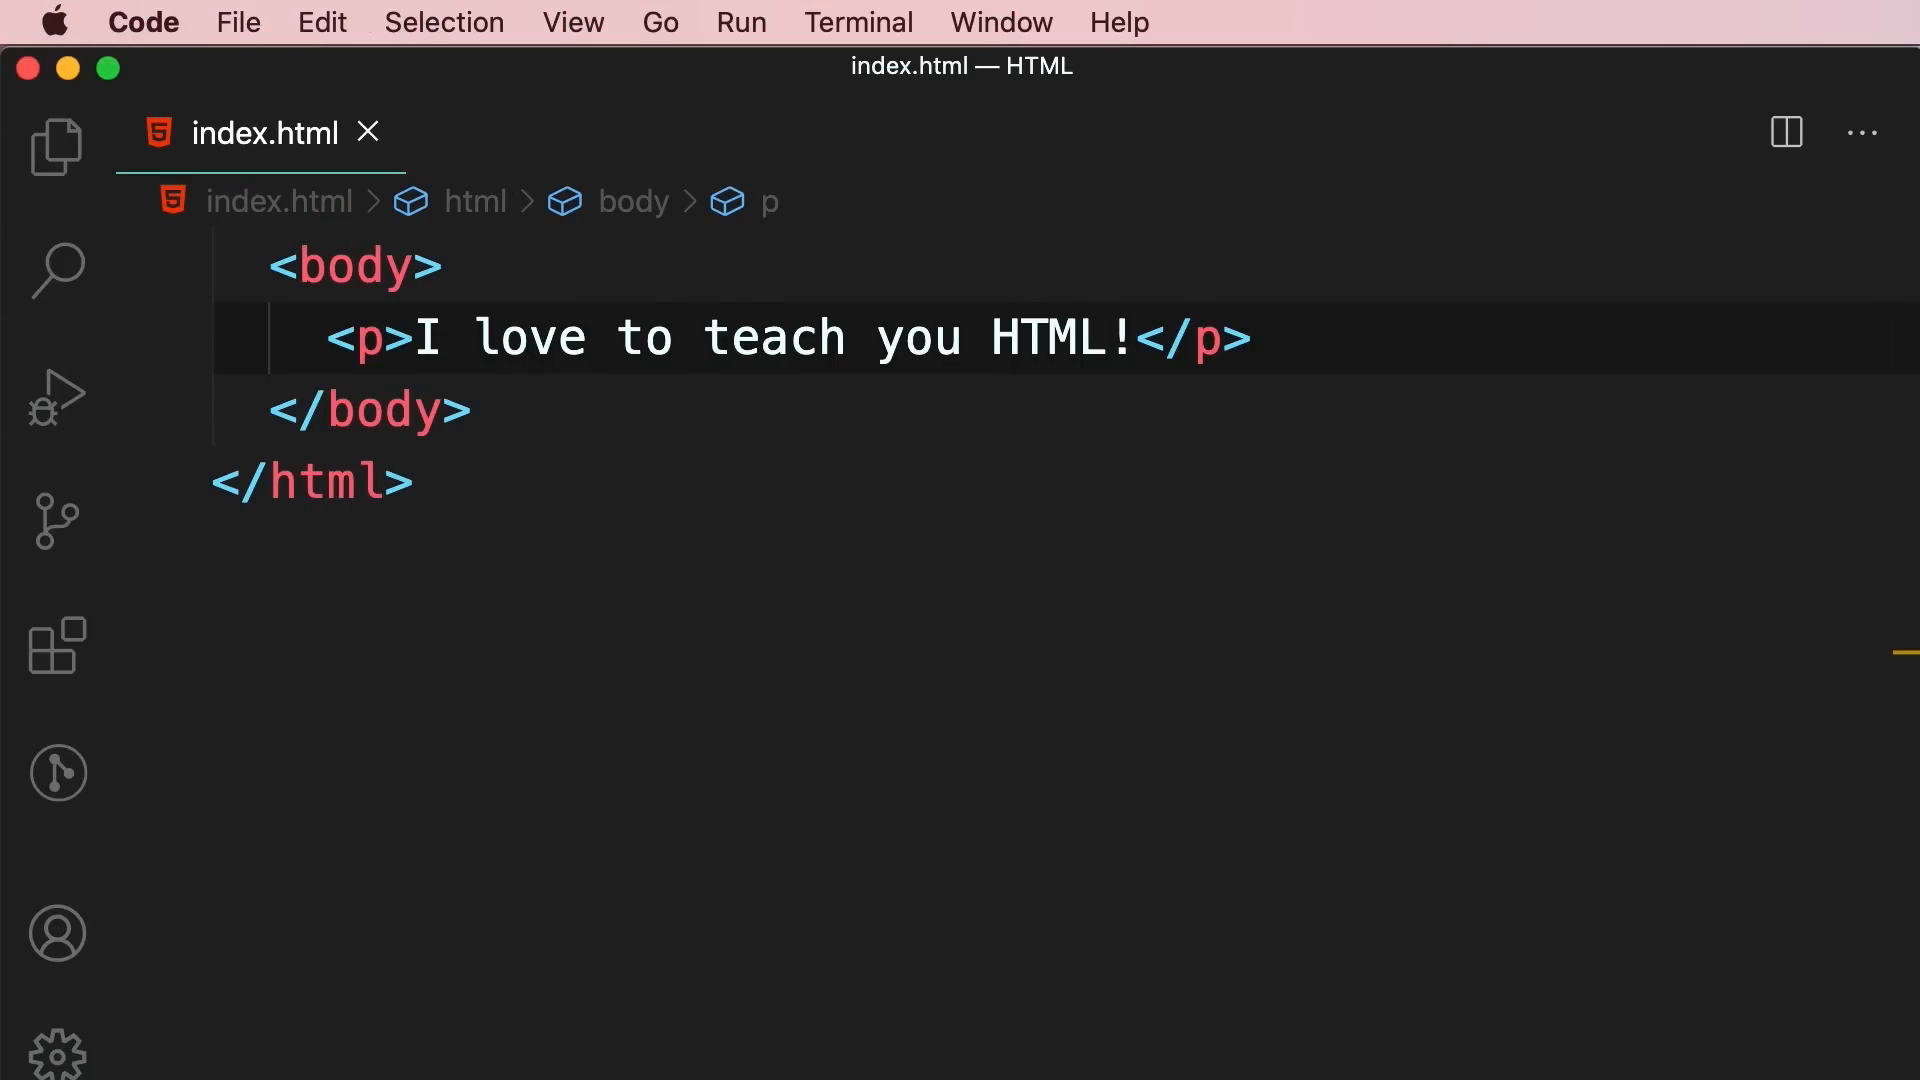This screenshot has width=1920, height=1080.
Task: Open the More Actions ellipsis menu
Action: 1862,132
